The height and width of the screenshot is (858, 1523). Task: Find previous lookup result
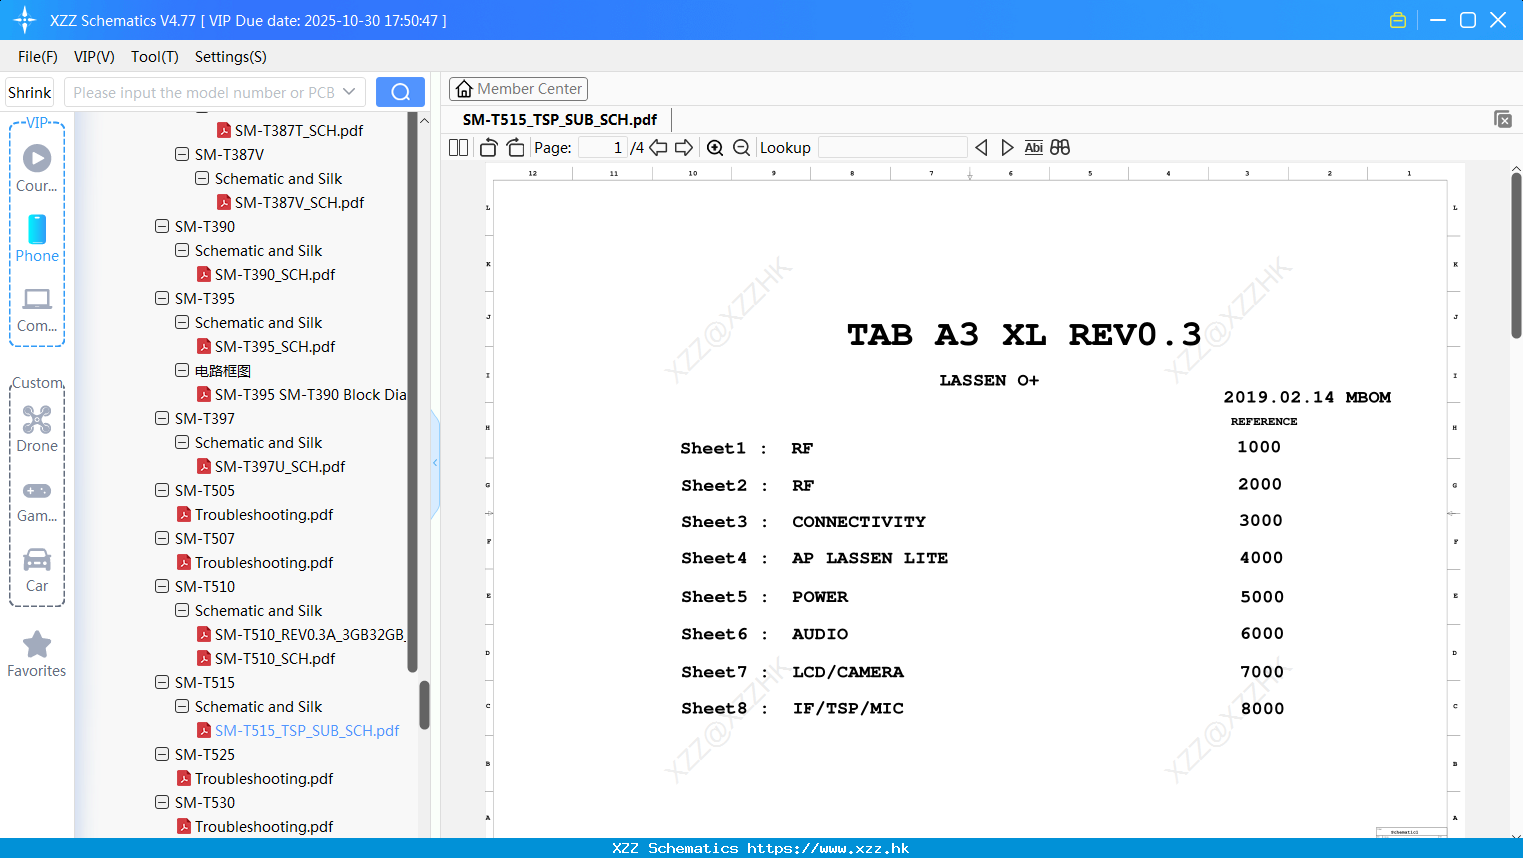tap(981, 148)
